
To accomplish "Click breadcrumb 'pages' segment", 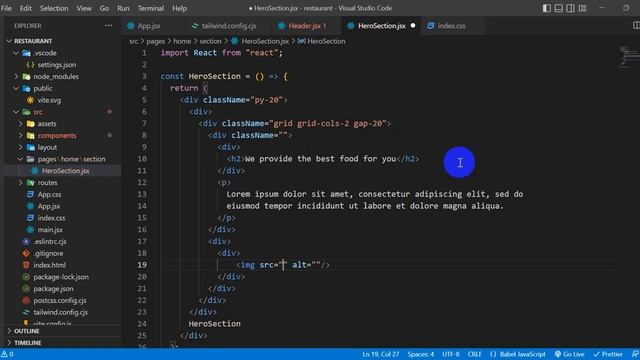I will tap(156, 41).
